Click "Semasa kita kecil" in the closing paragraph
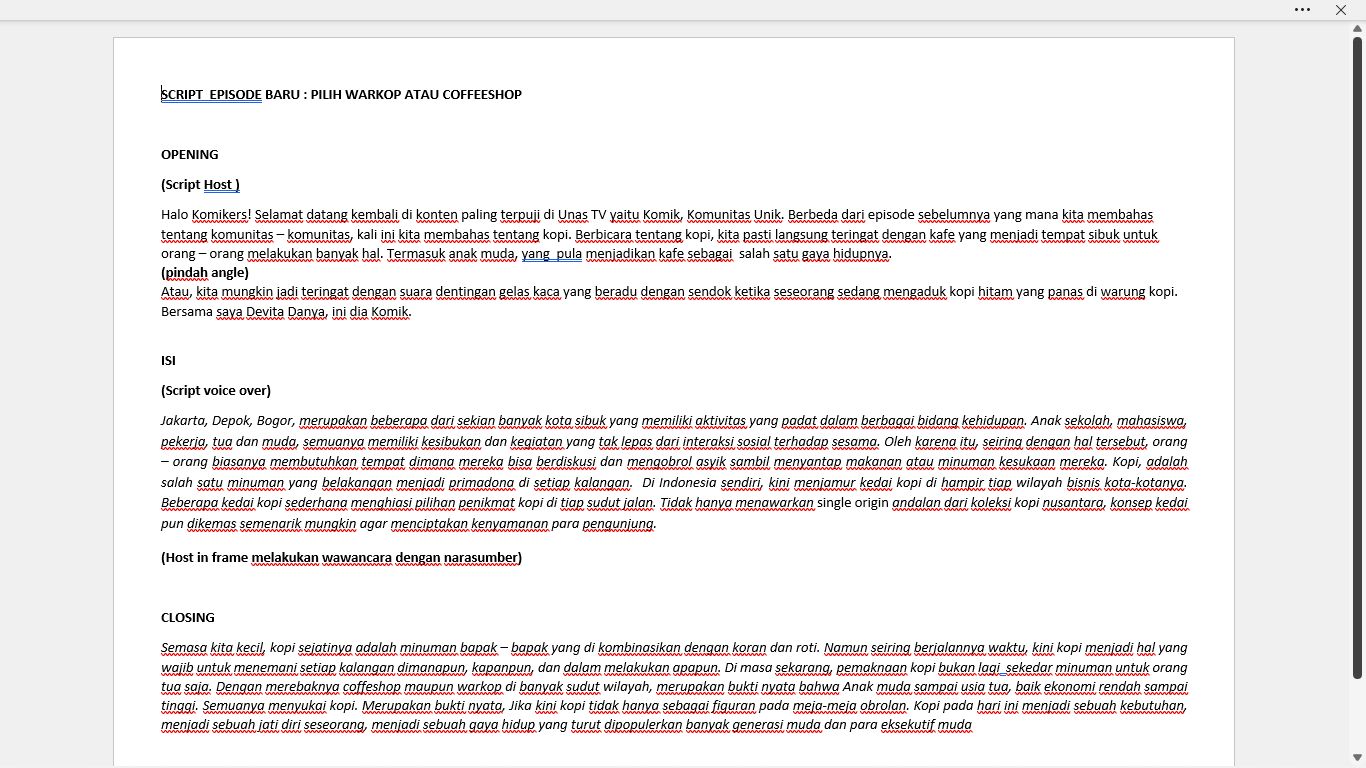This screenshot has width=1366, height=768. (x=212, y=648)
